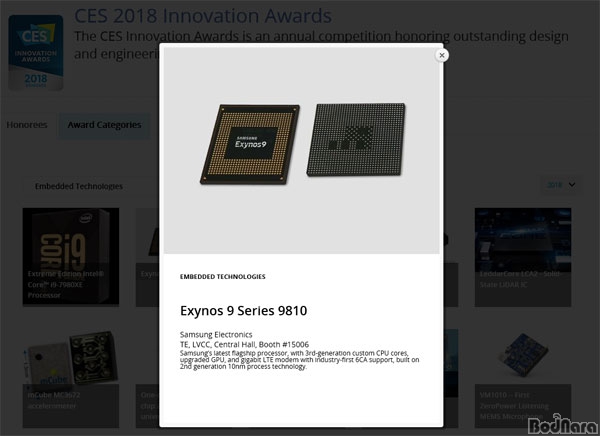Click the EMBEDDED TECHNOLOGIES label in popup
600x436 pixels.
tap(223, 277)
